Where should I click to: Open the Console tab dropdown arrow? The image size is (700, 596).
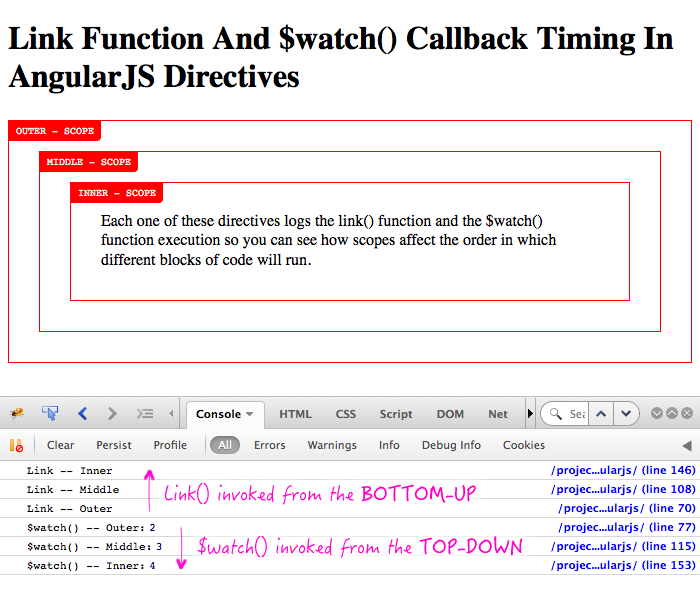point(249,414)
